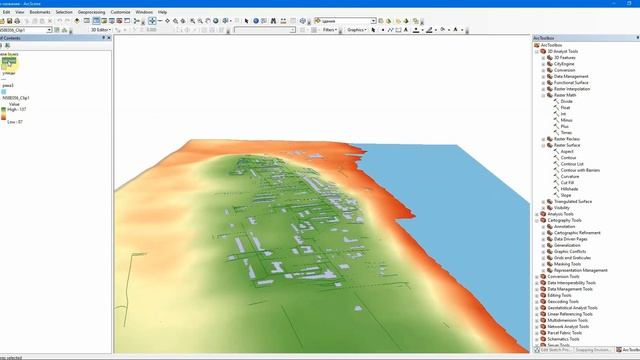Collapse the Raster Math toolset
640x360 pixels.
click(x=543, y=95)
